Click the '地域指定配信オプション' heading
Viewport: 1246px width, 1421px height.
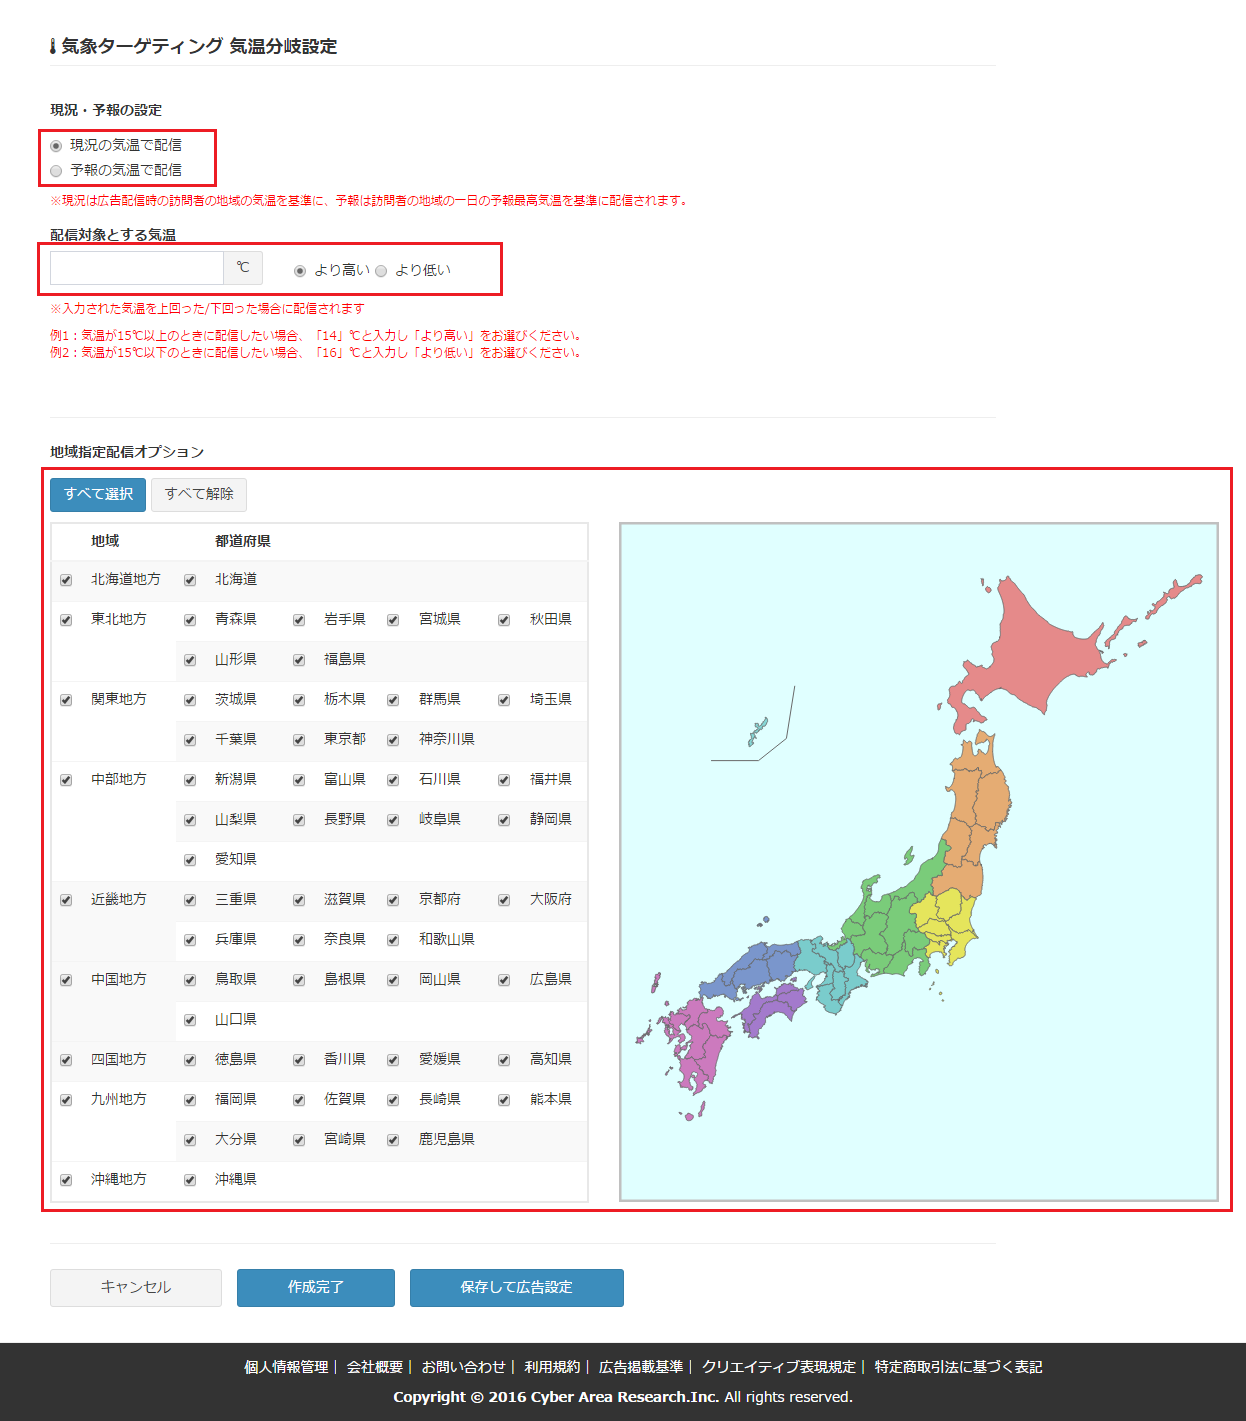[x=127, y=452]
